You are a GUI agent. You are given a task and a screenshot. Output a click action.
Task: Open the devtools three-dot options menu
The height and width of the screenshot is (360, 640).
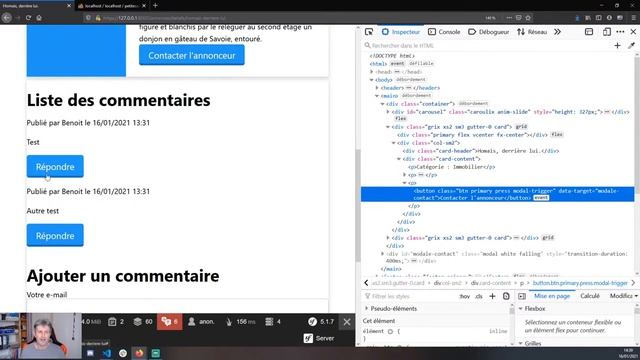click(x=620, y=32)
